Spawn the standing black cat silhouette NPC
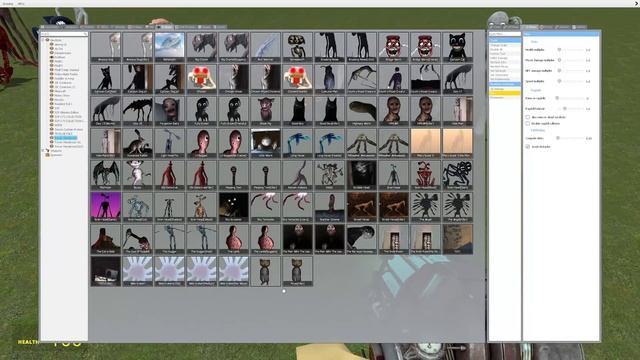The image size is (640, 360). pyautogui.click(x=105, y=79)
